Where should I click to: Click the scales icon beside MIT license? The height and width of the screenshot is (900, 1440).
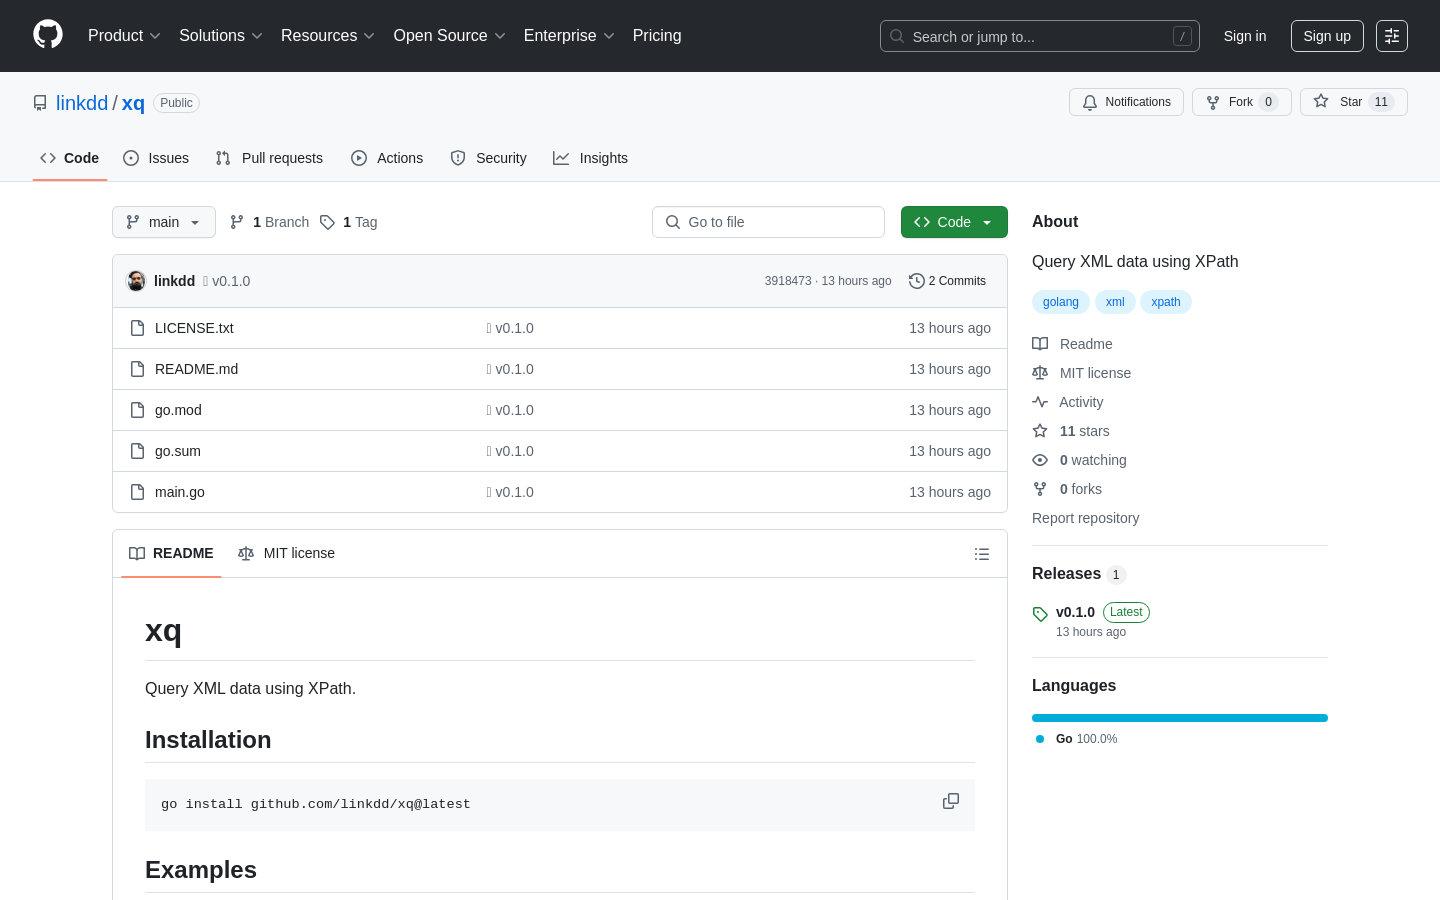(x=1040, y=373)
